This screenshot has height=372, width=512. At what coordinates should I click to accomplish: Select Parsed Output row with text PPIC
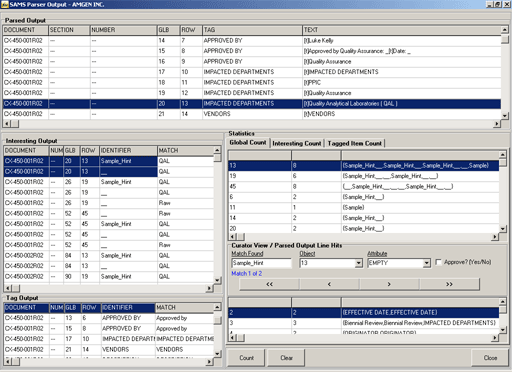pos(252,82)
